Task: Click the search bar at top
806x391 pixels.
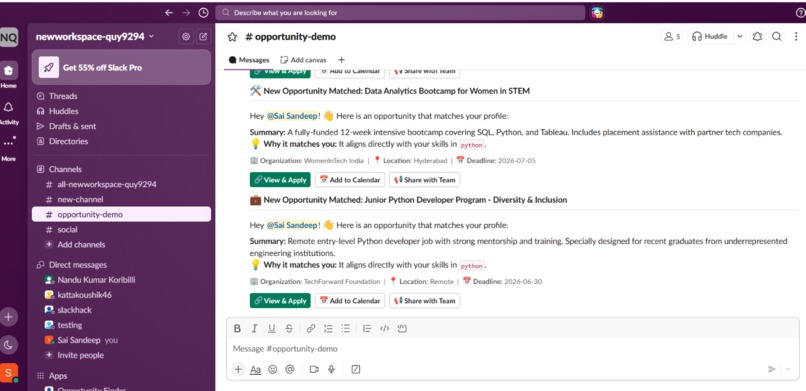Action: coord(400,13)
